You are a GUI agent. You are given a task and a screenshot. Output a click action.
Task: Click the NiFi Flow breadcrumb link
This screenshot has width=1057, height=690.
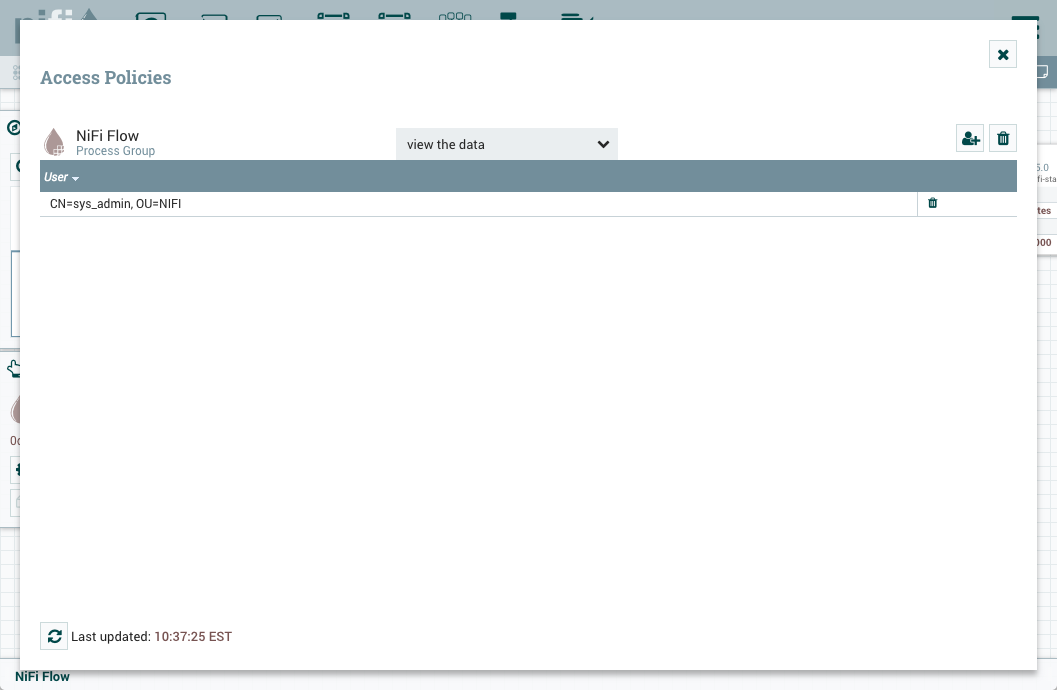tap(42, 676)
